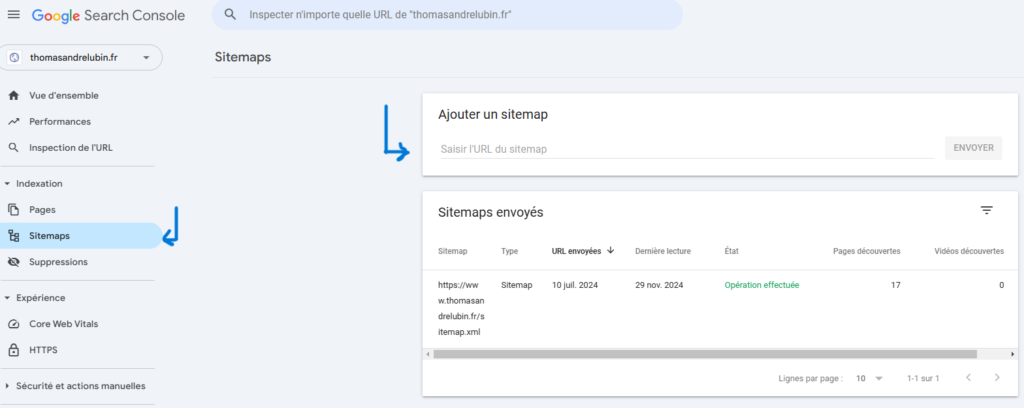Click the Core Web Vitals gauge icon
Viewport: 1024px width, 408px height.
pos(13,324)
